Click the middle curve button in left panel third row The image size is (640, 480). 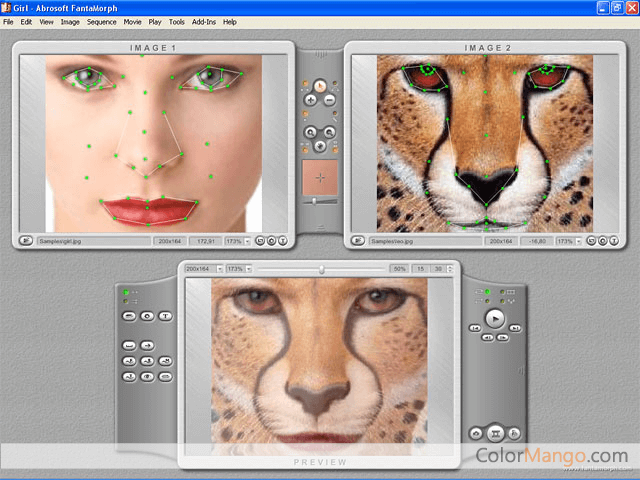[147, 361]
